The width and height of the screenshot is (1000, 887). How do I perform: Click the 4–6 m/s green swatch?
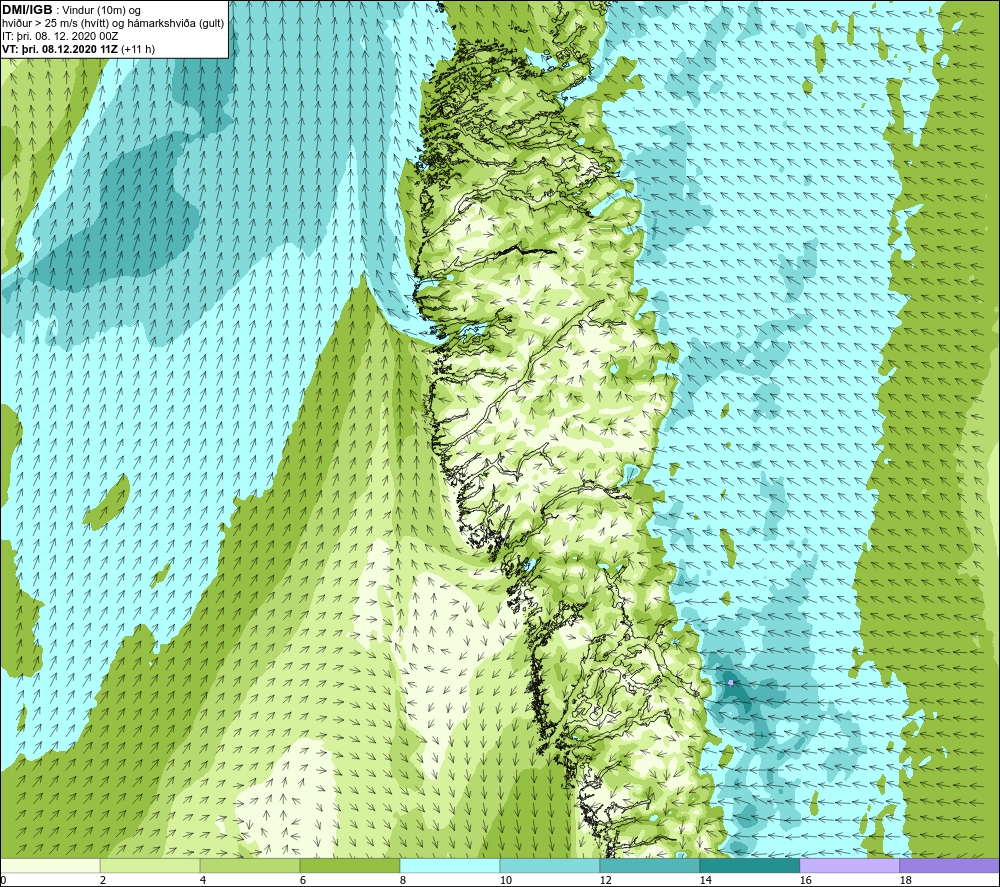(250, 865)
